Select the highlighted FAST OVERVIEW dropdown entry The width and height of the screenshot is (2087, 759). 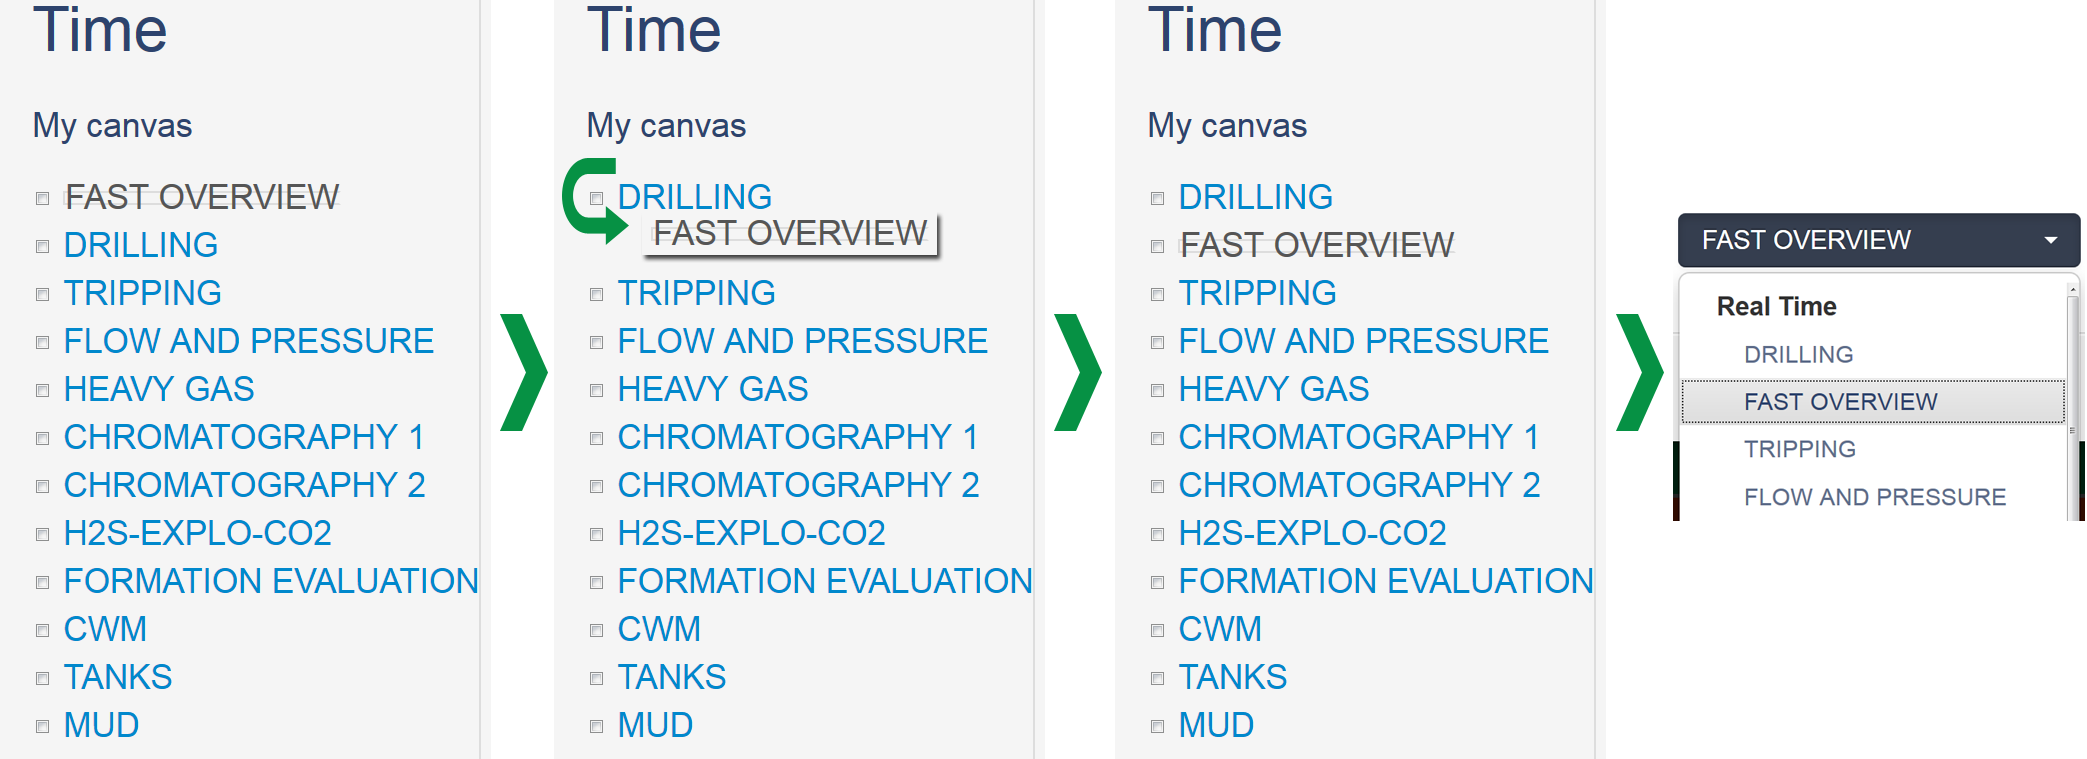coord(1841,400)
